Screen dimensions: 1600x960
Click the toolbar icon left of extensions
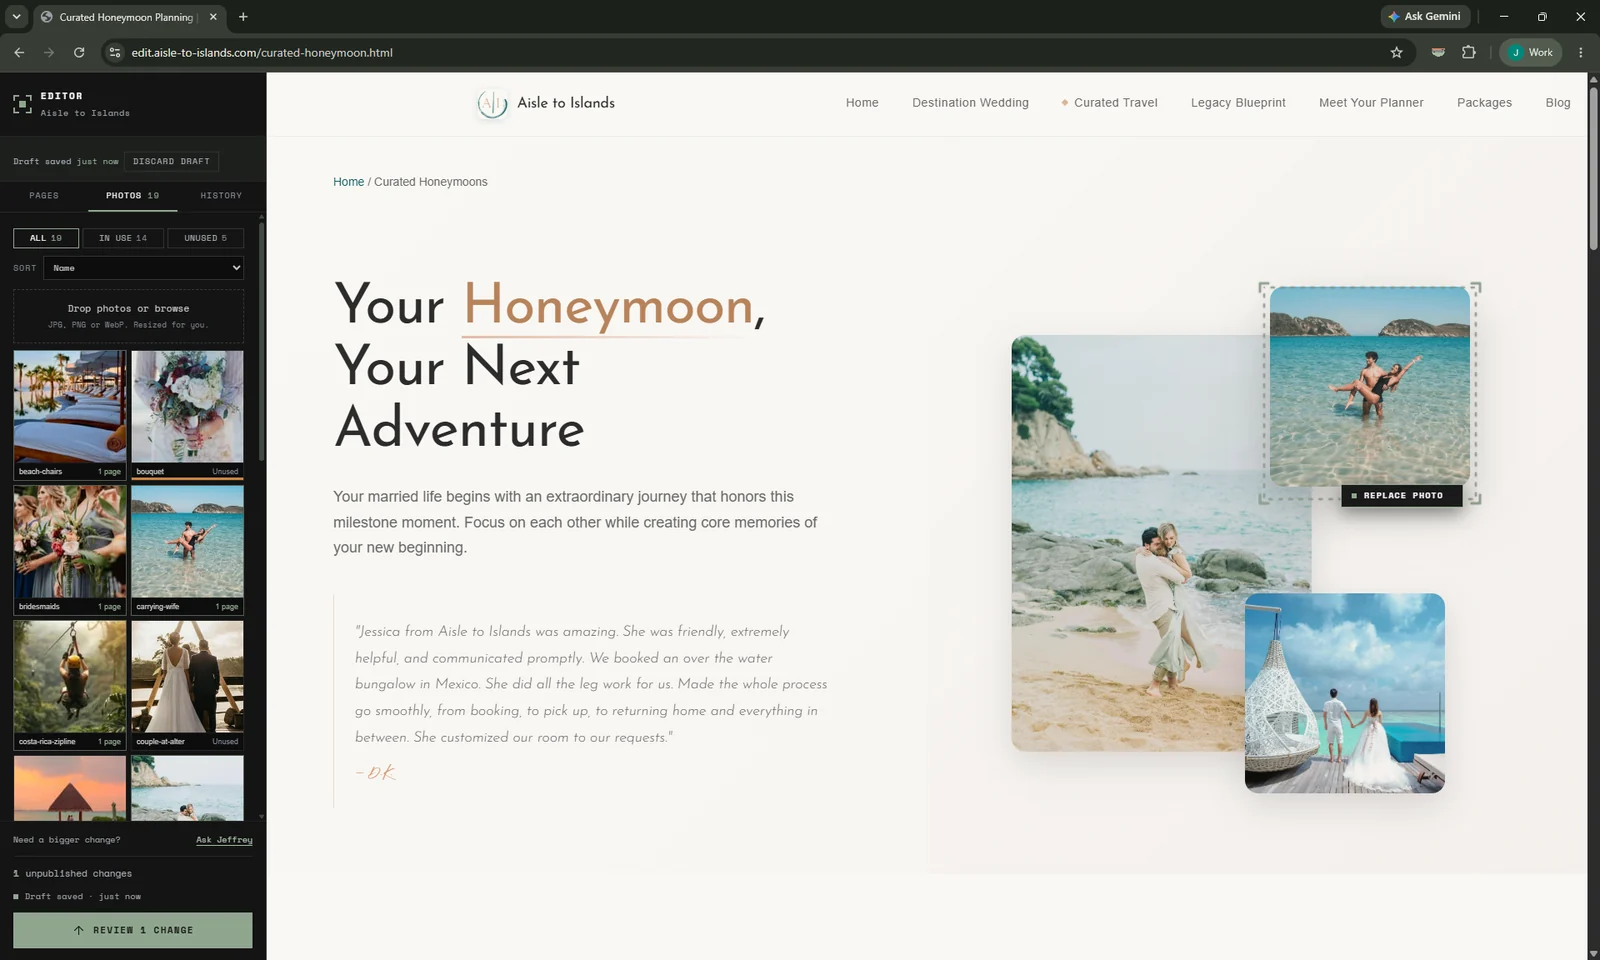tap(1438, 52)
